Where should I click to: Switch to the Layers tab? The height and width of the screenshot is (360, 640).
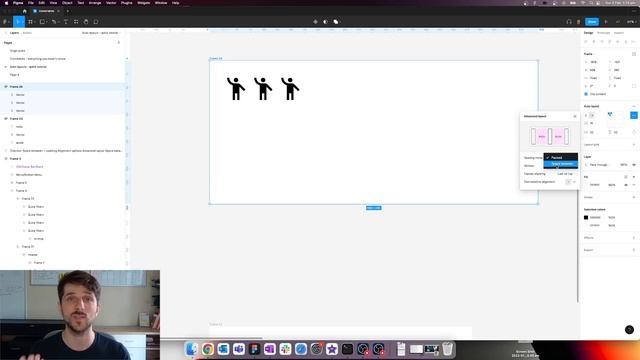coord(14,33)
